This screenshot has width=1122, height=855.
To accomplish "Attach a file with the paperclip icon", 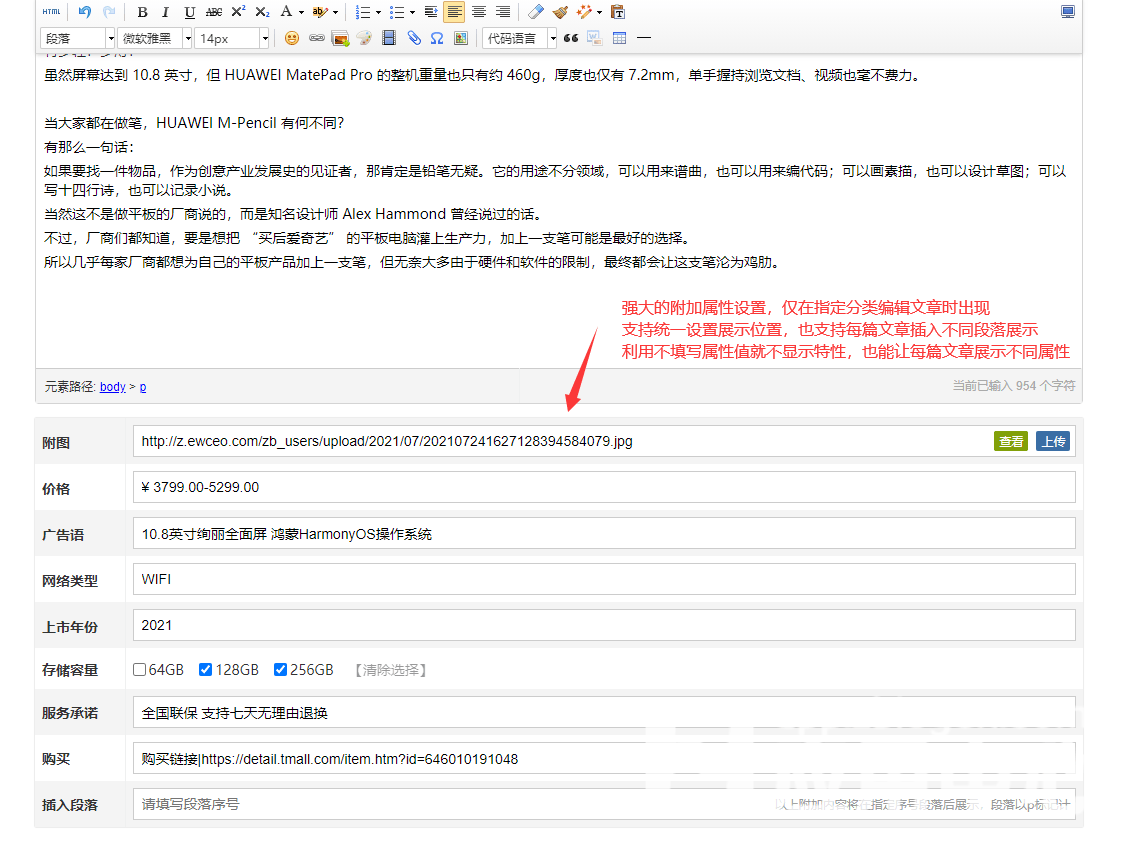I will coord(414,38).
